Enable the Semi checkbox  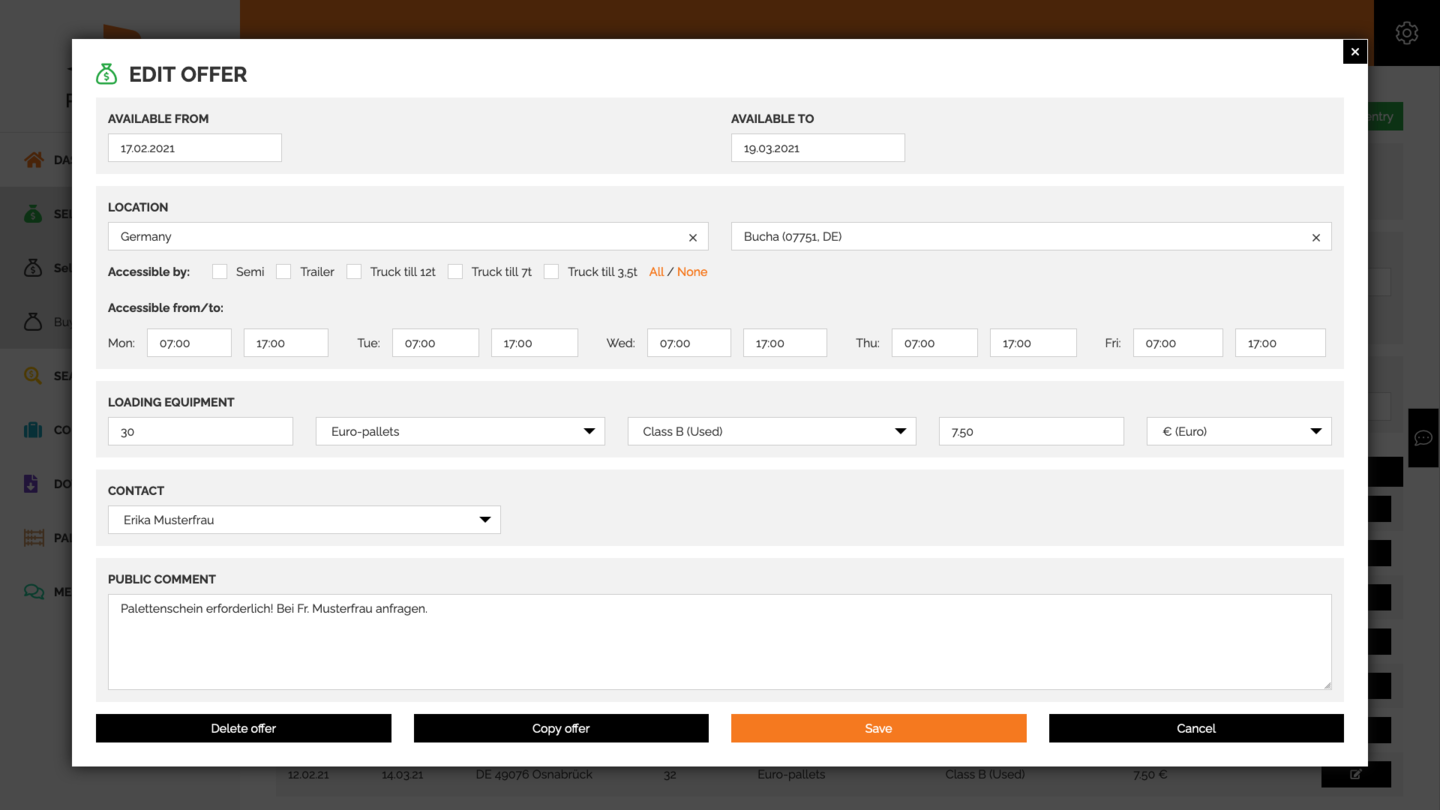pyautogui.click(x=220, y=272)
